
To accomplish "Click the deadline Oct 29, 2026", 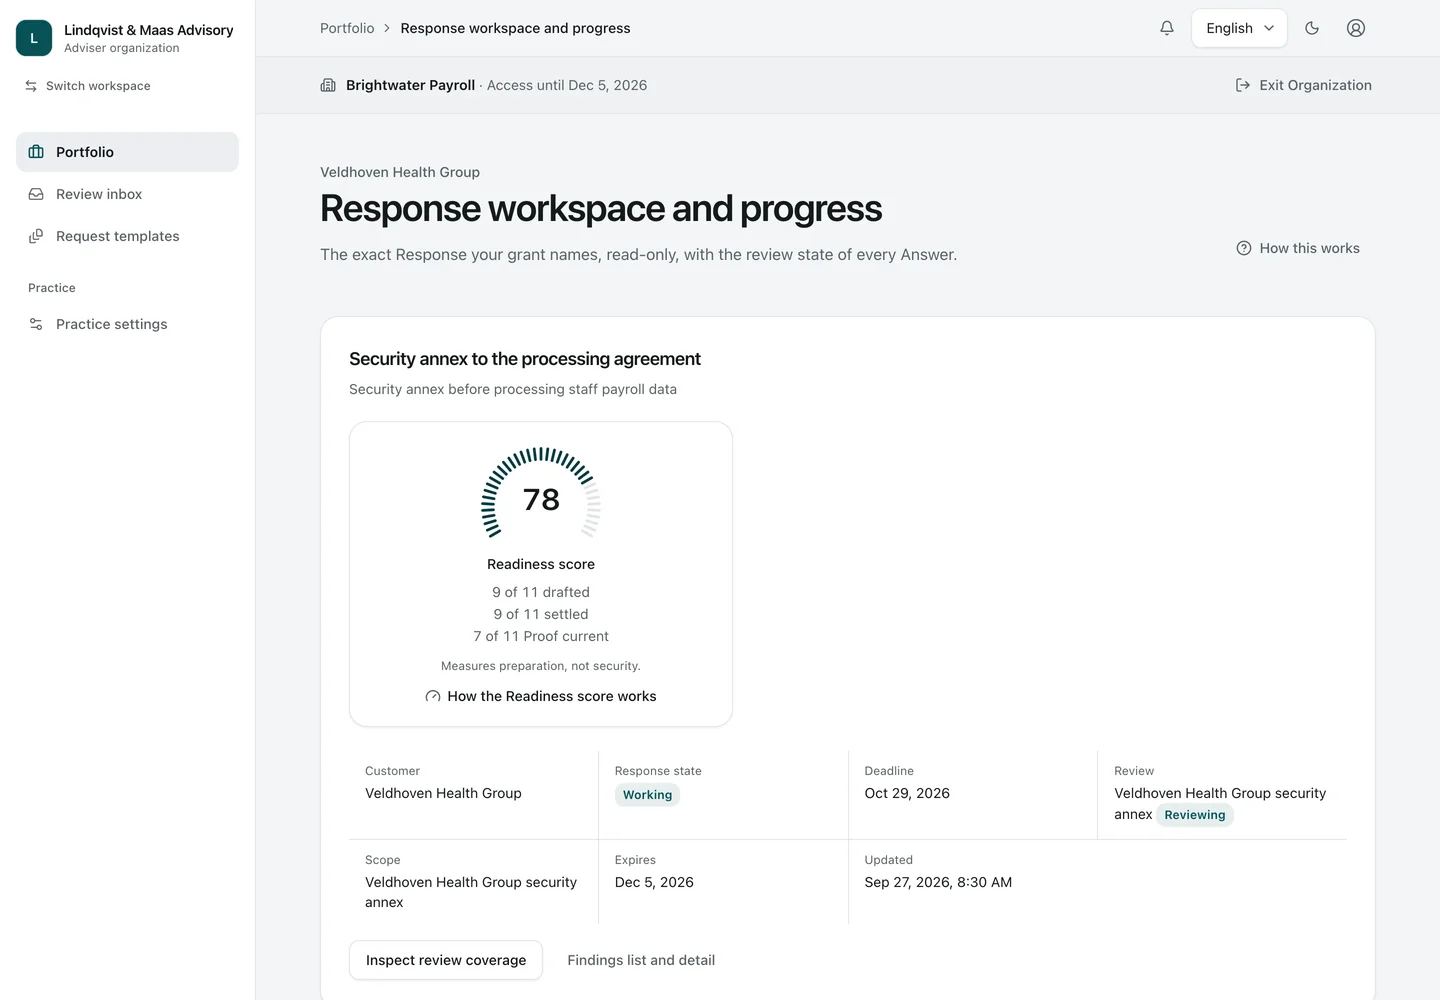I will click(907, 793).
